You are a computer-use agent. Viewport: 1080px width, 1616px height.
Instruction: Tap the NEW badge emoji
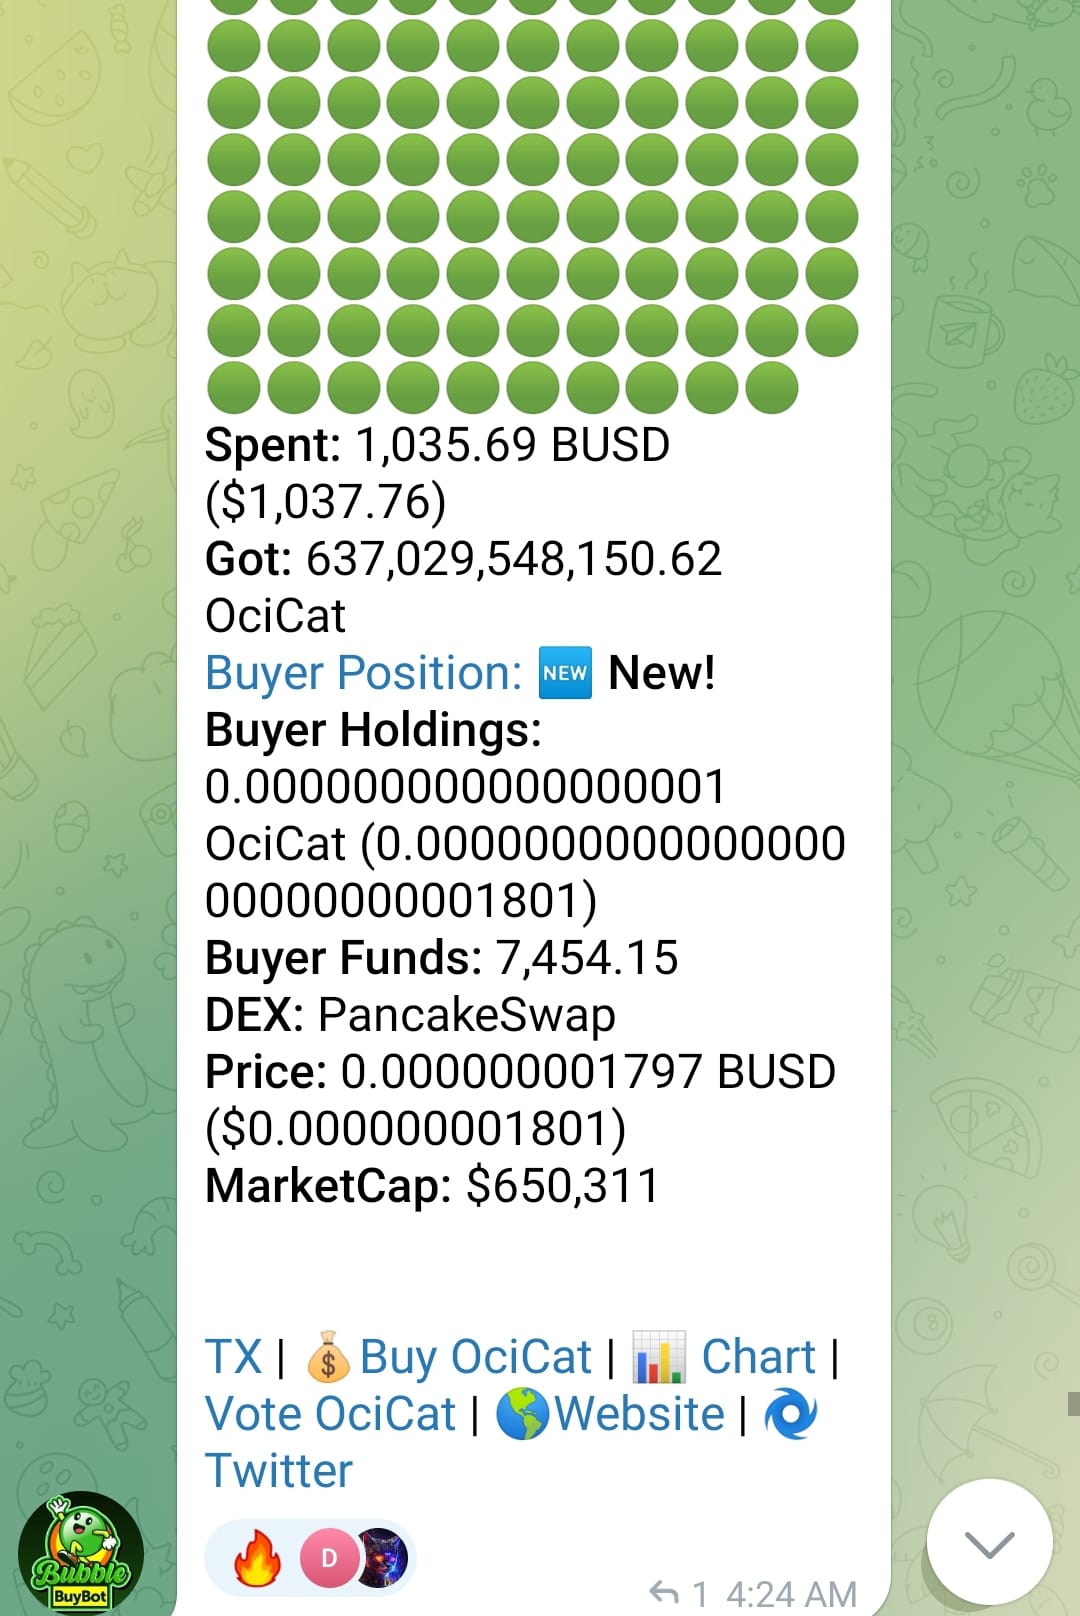pos(565,673)
